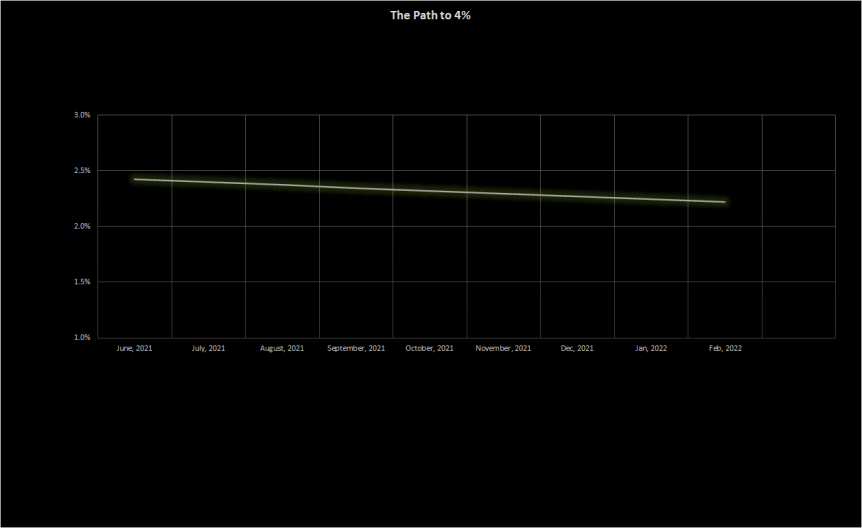This screenshot has width=862, height=528.
Task: Click the 1.0% label at axis bottom
Action: 82,337
